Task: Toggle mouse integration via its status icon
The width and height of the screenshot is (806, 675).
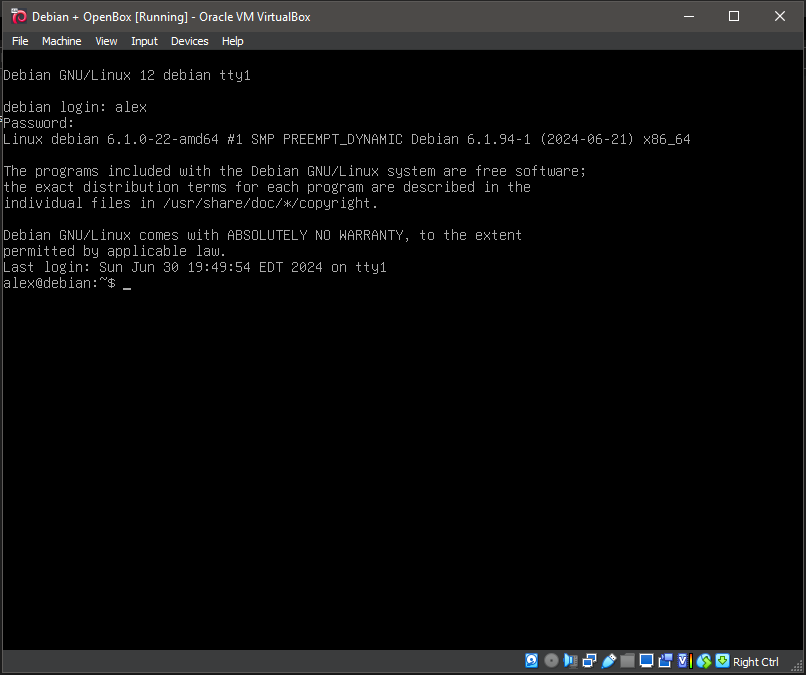Action: pos(703,660)
